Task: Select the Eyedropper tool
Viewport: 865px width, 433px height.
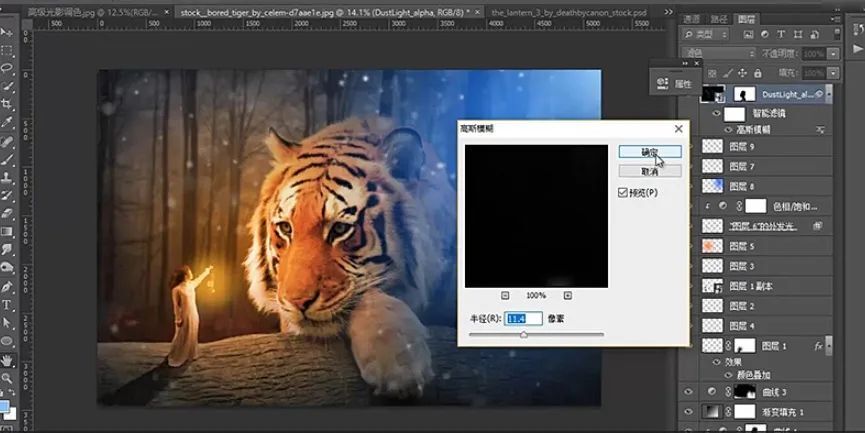Action: [x=7, y=121]
